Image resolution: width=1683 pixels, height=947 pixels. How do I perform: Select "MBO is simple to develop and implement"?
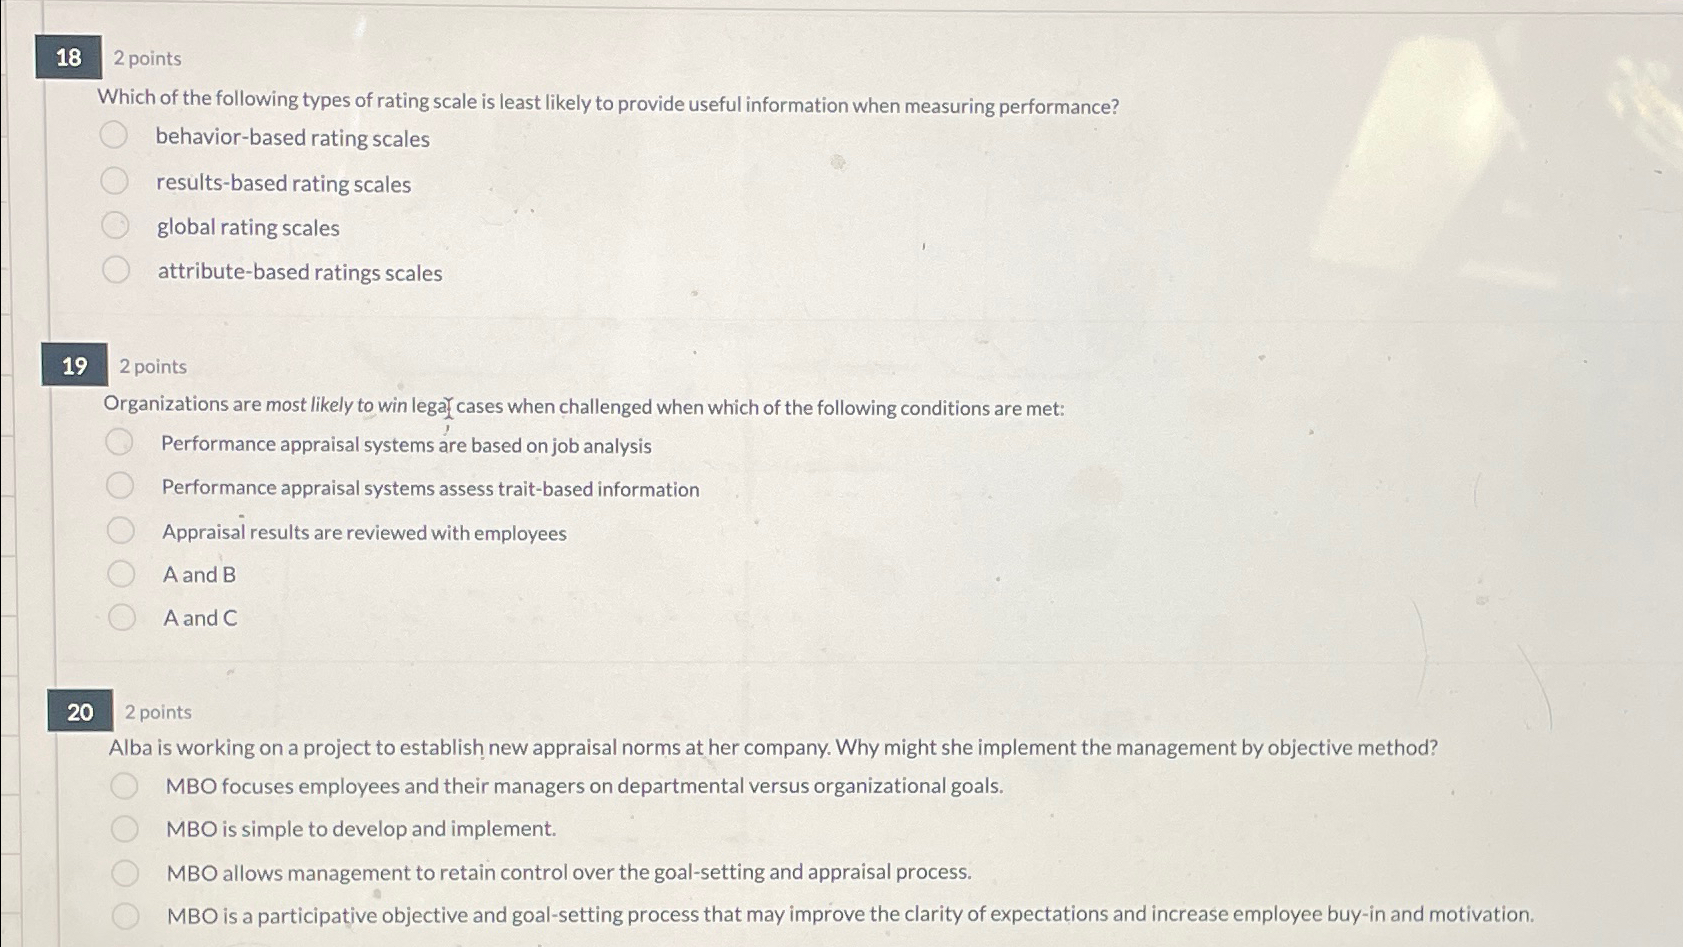[127, 828]
